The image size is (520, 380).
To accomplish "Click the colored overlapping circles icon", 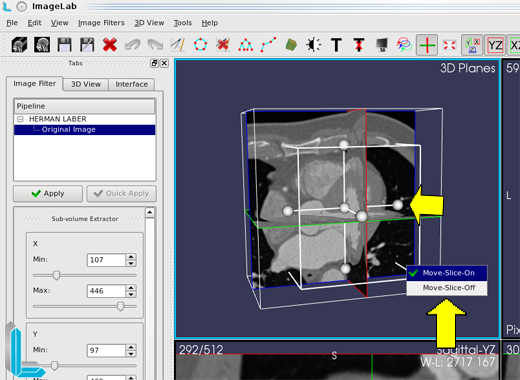I will click(x=404, y=45).
